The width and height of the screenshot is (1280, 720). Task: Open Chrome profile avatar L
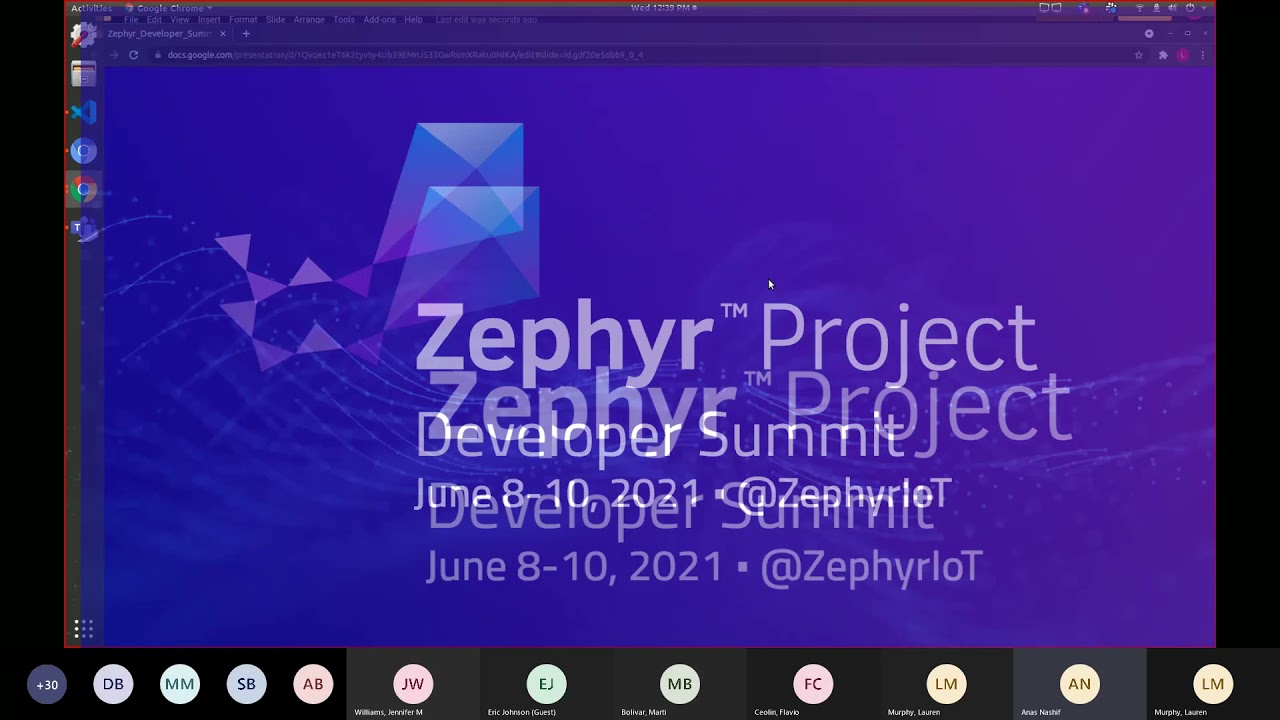1183,55
